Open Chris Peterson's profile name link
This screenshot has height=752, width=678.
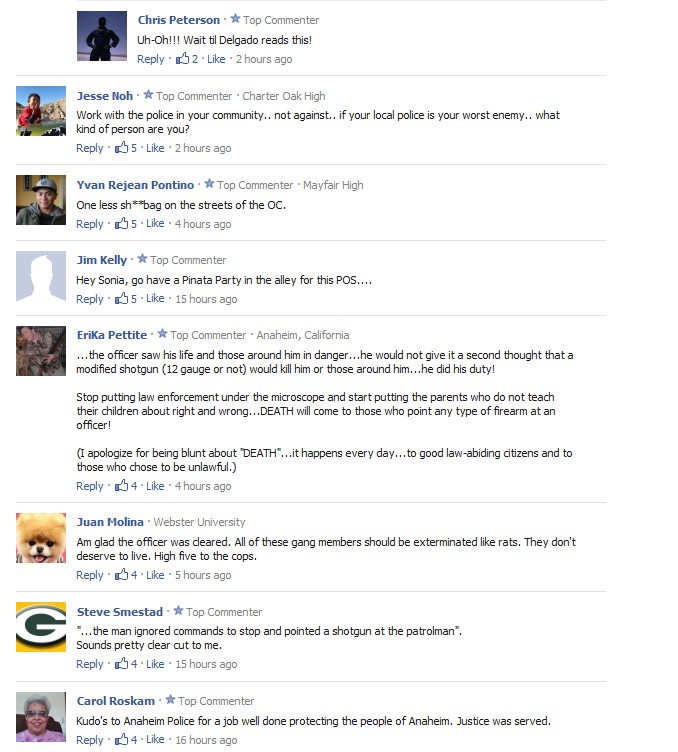[179, 20]
